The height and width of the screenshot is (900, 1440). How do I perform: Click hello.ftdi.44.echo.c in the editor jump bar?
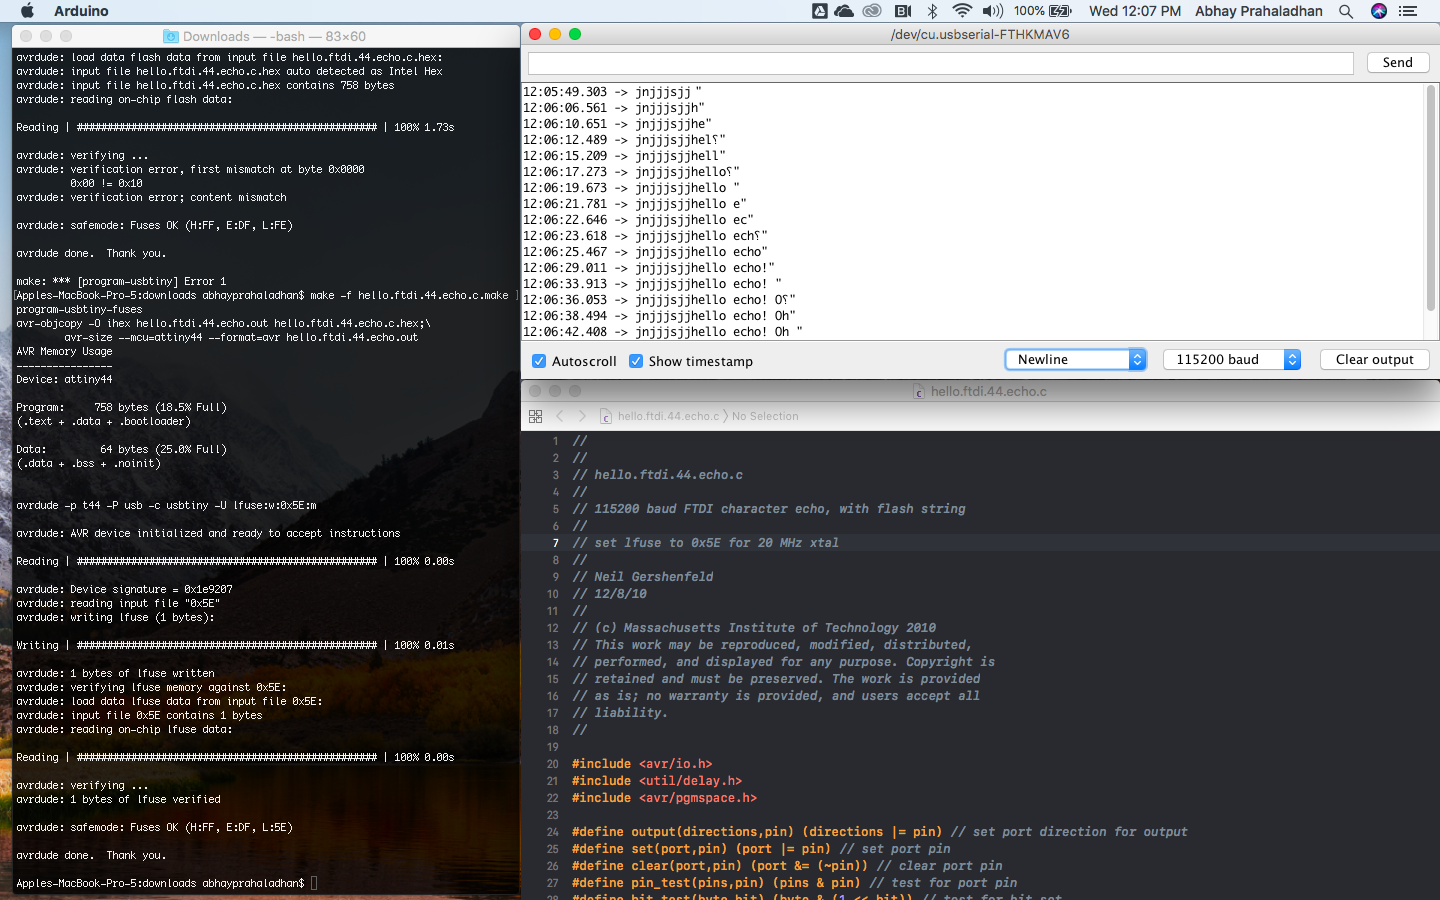pyautogui.click(x=668, y=416)
